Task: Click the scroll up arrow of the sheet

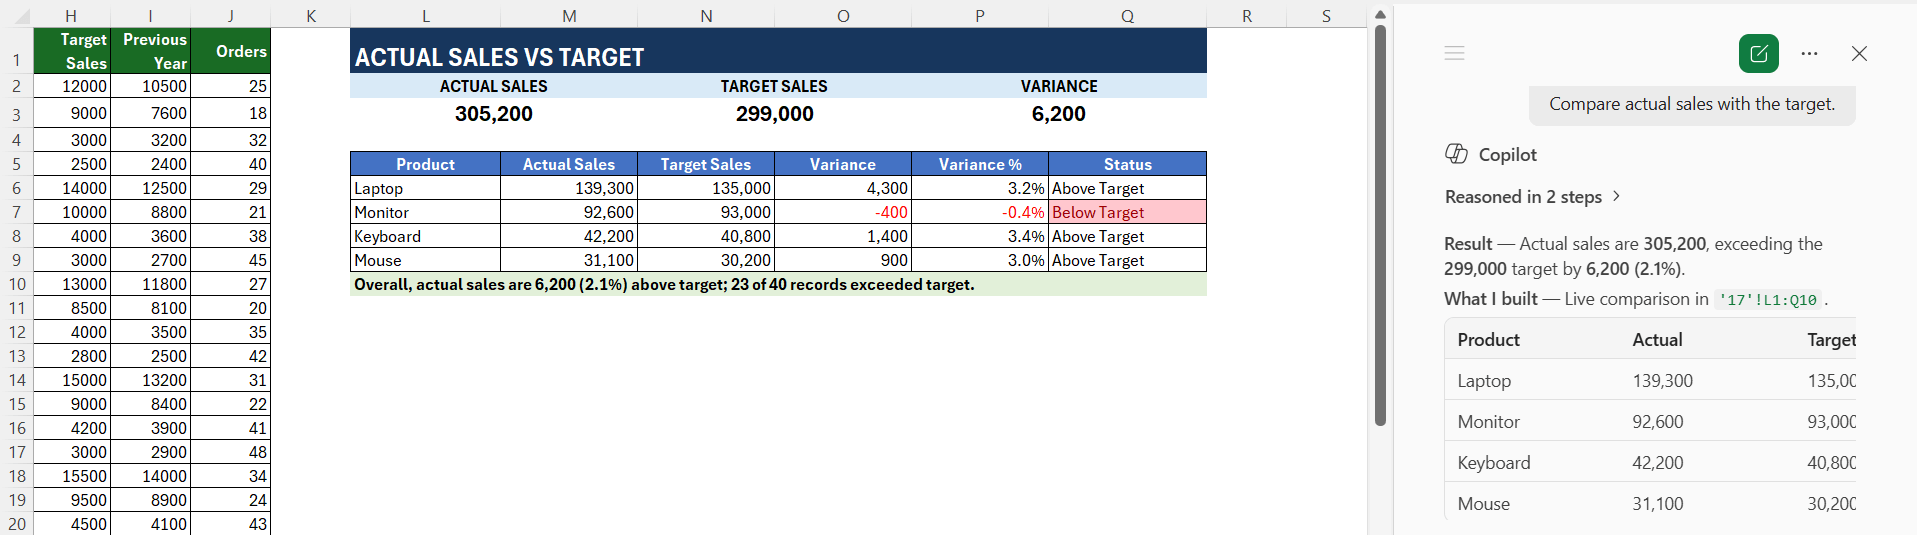Action: coord(1380,14)
